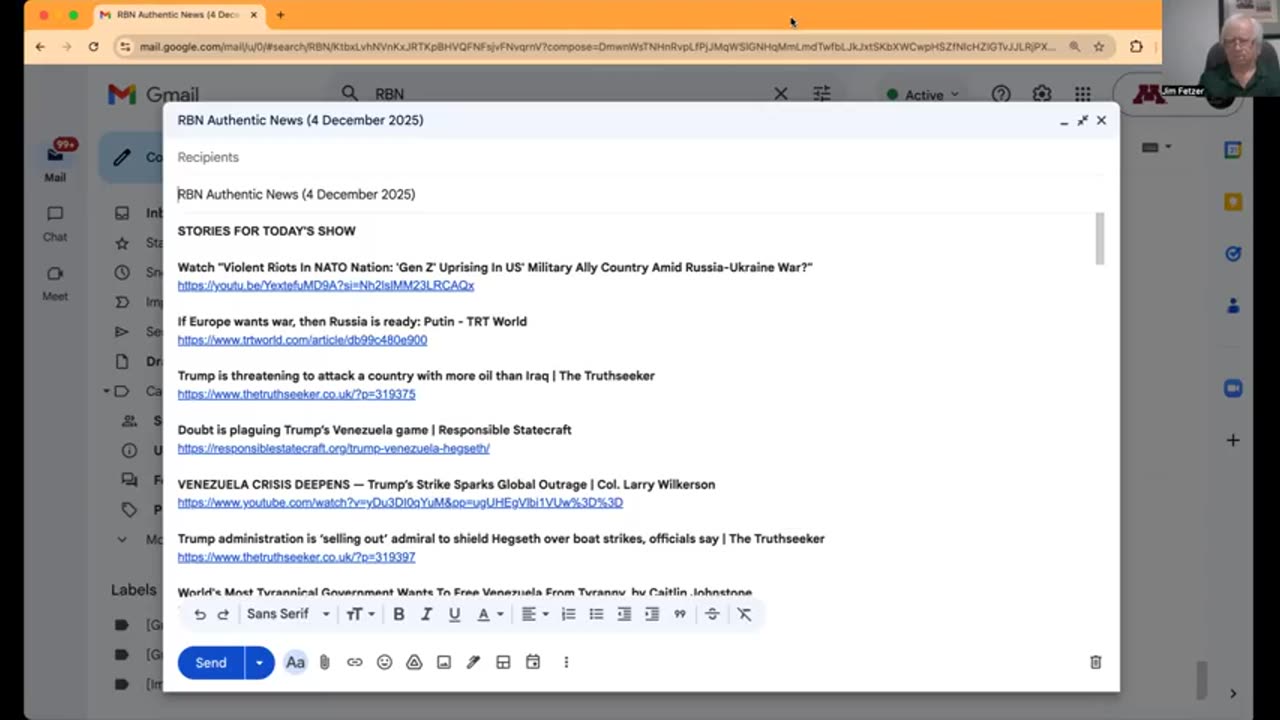The height and width of the screenshot is (720, 1280).
Task: Increase the indent level
Action: [x=652, y=614]
